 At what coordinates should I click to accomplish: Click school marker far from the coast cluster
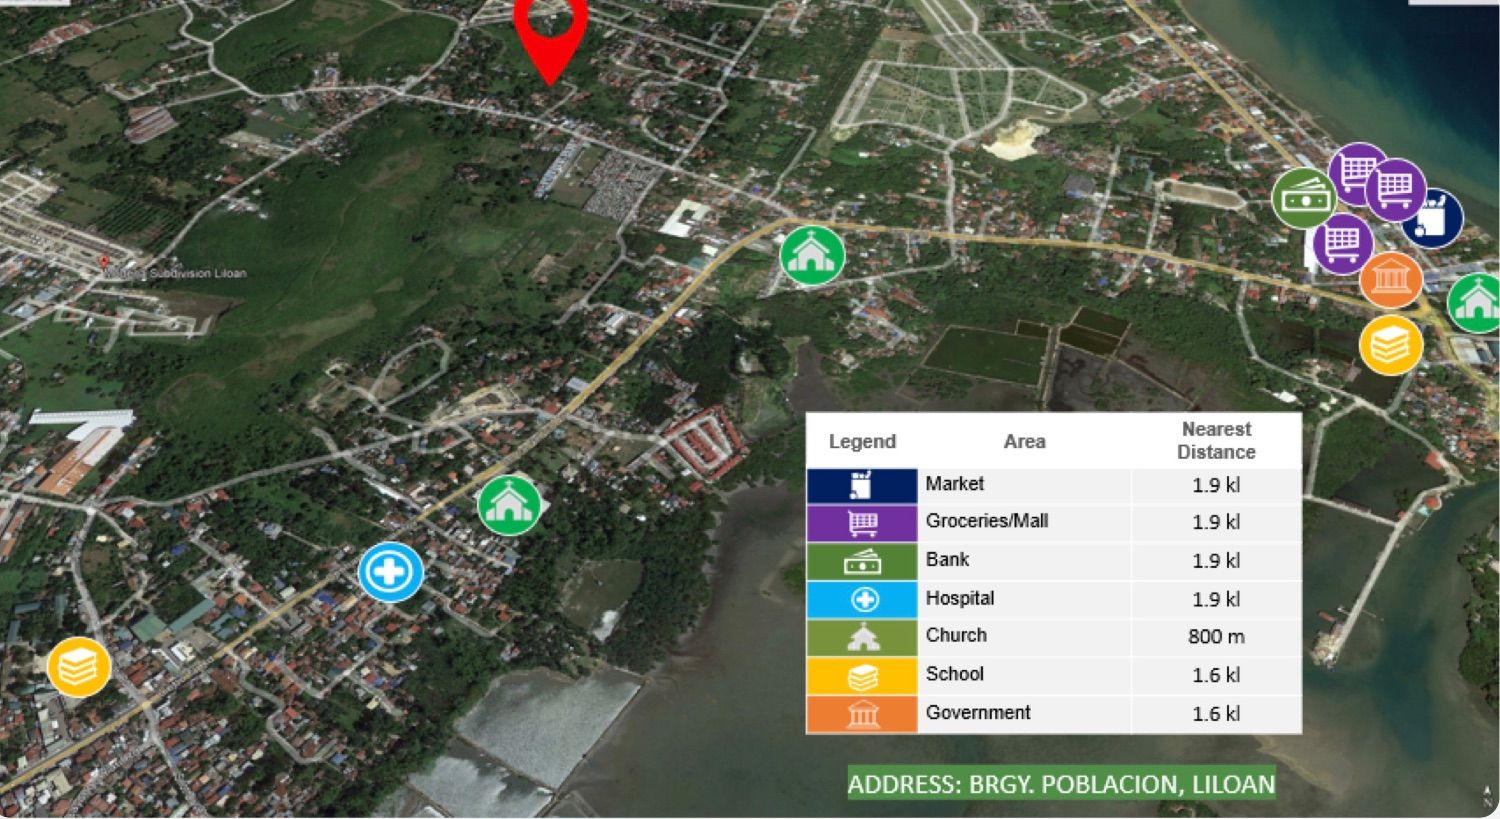(x=79, y=667)
